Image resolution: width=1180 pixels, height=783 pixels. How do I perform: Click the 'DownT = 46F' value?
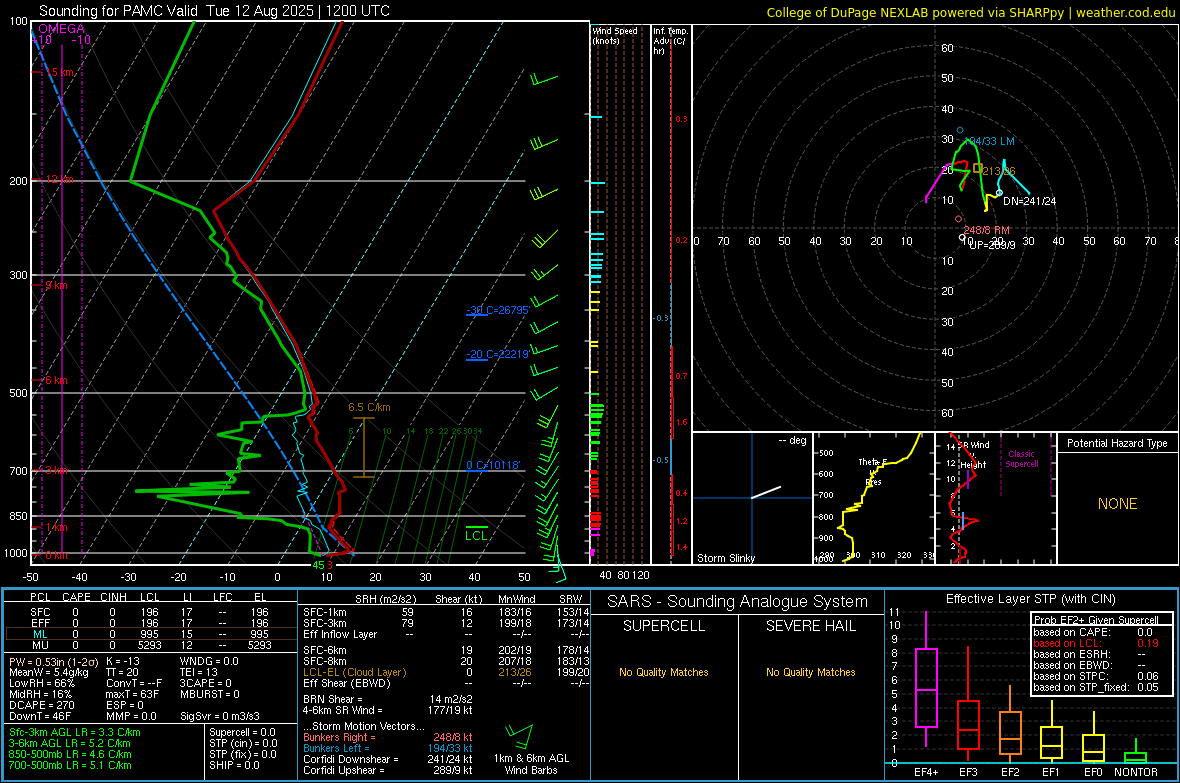39,716
